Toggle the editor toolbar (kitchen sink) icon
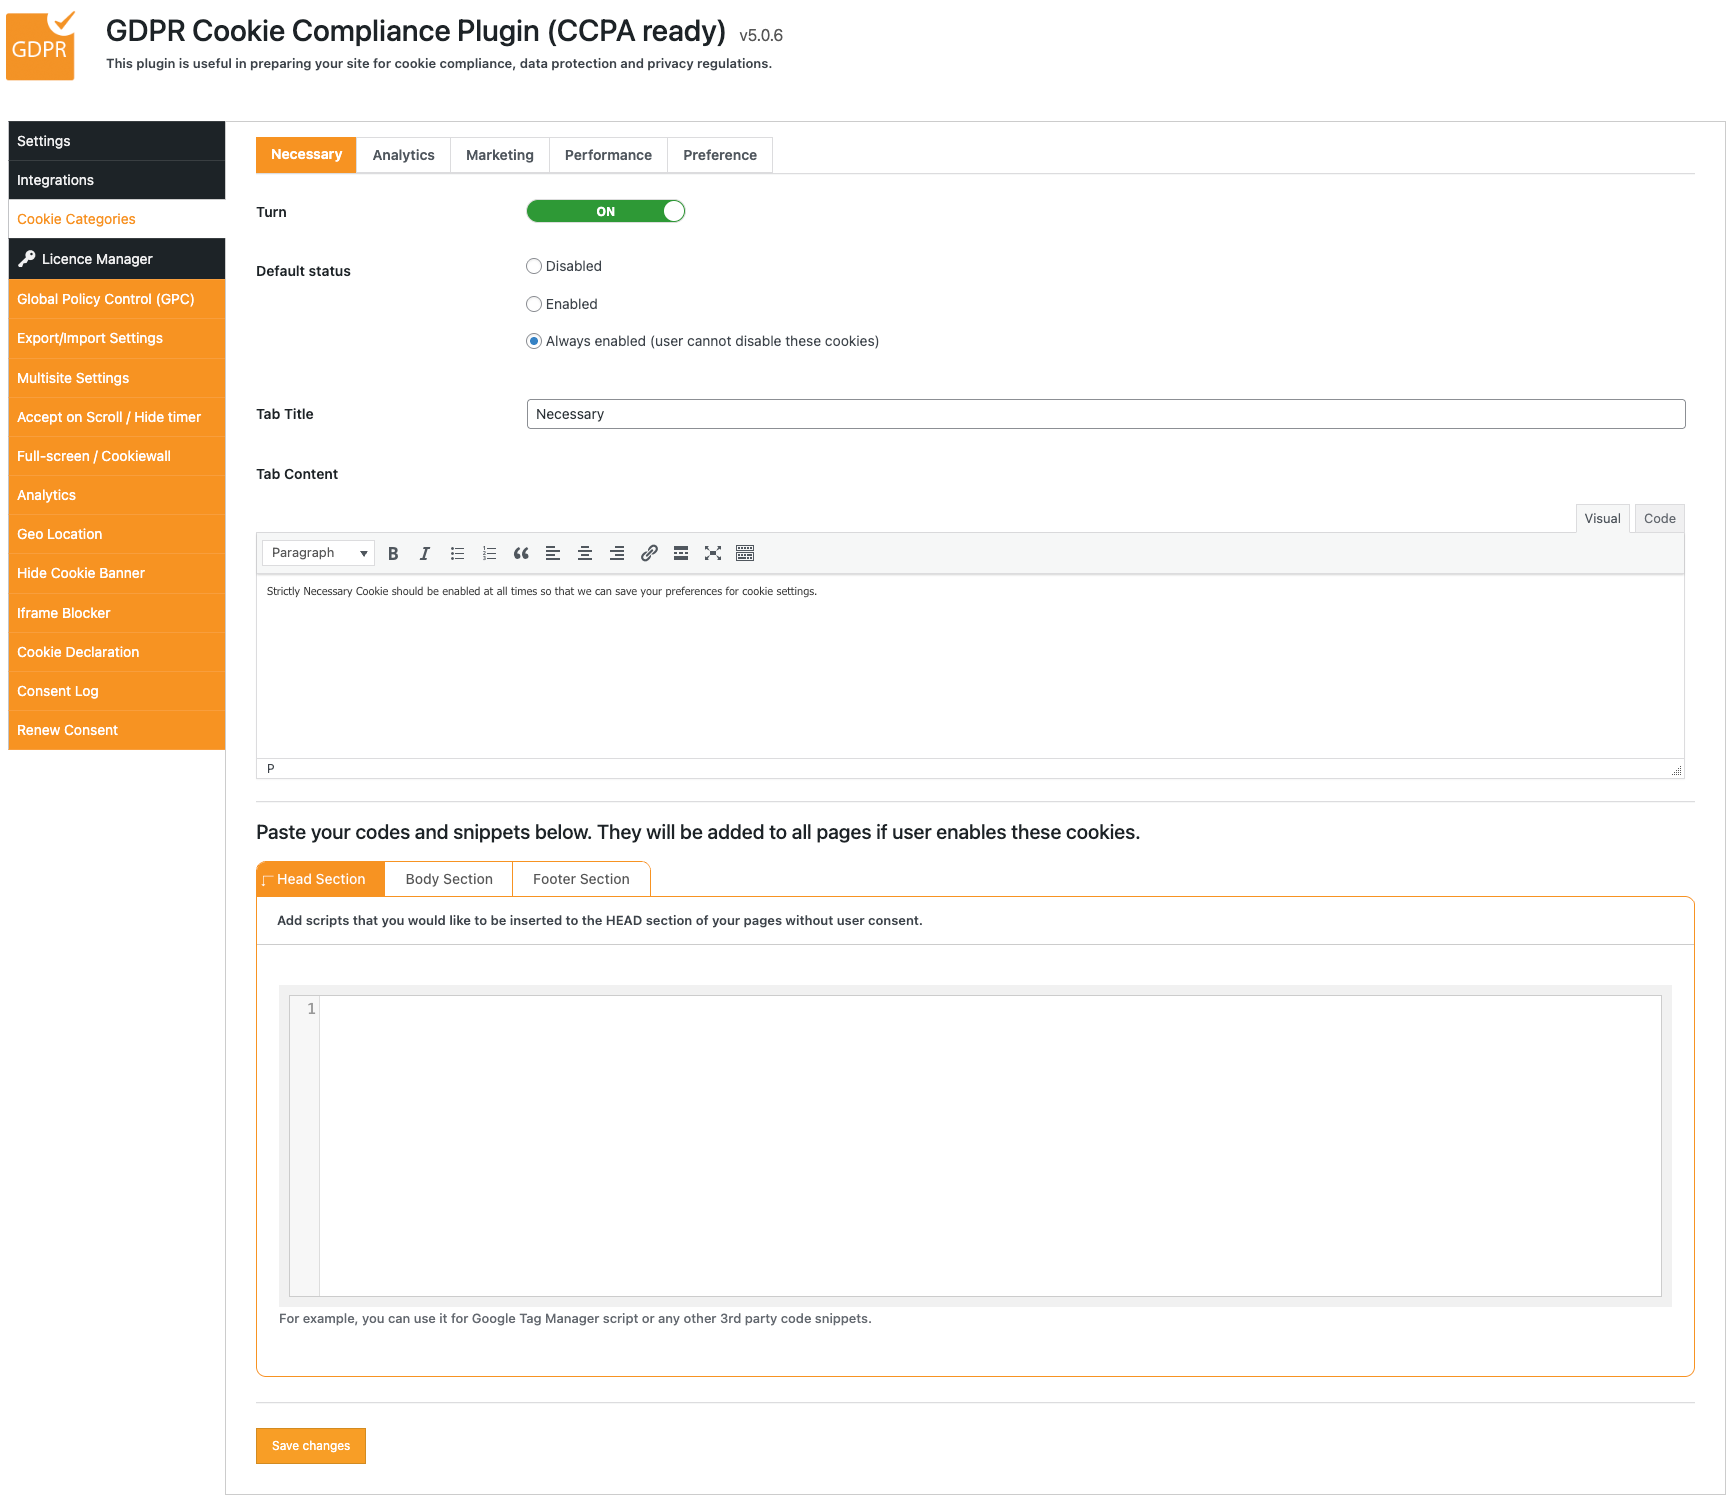Image resolution: width=1732 pixels, height=1504 pixels. 745,554
